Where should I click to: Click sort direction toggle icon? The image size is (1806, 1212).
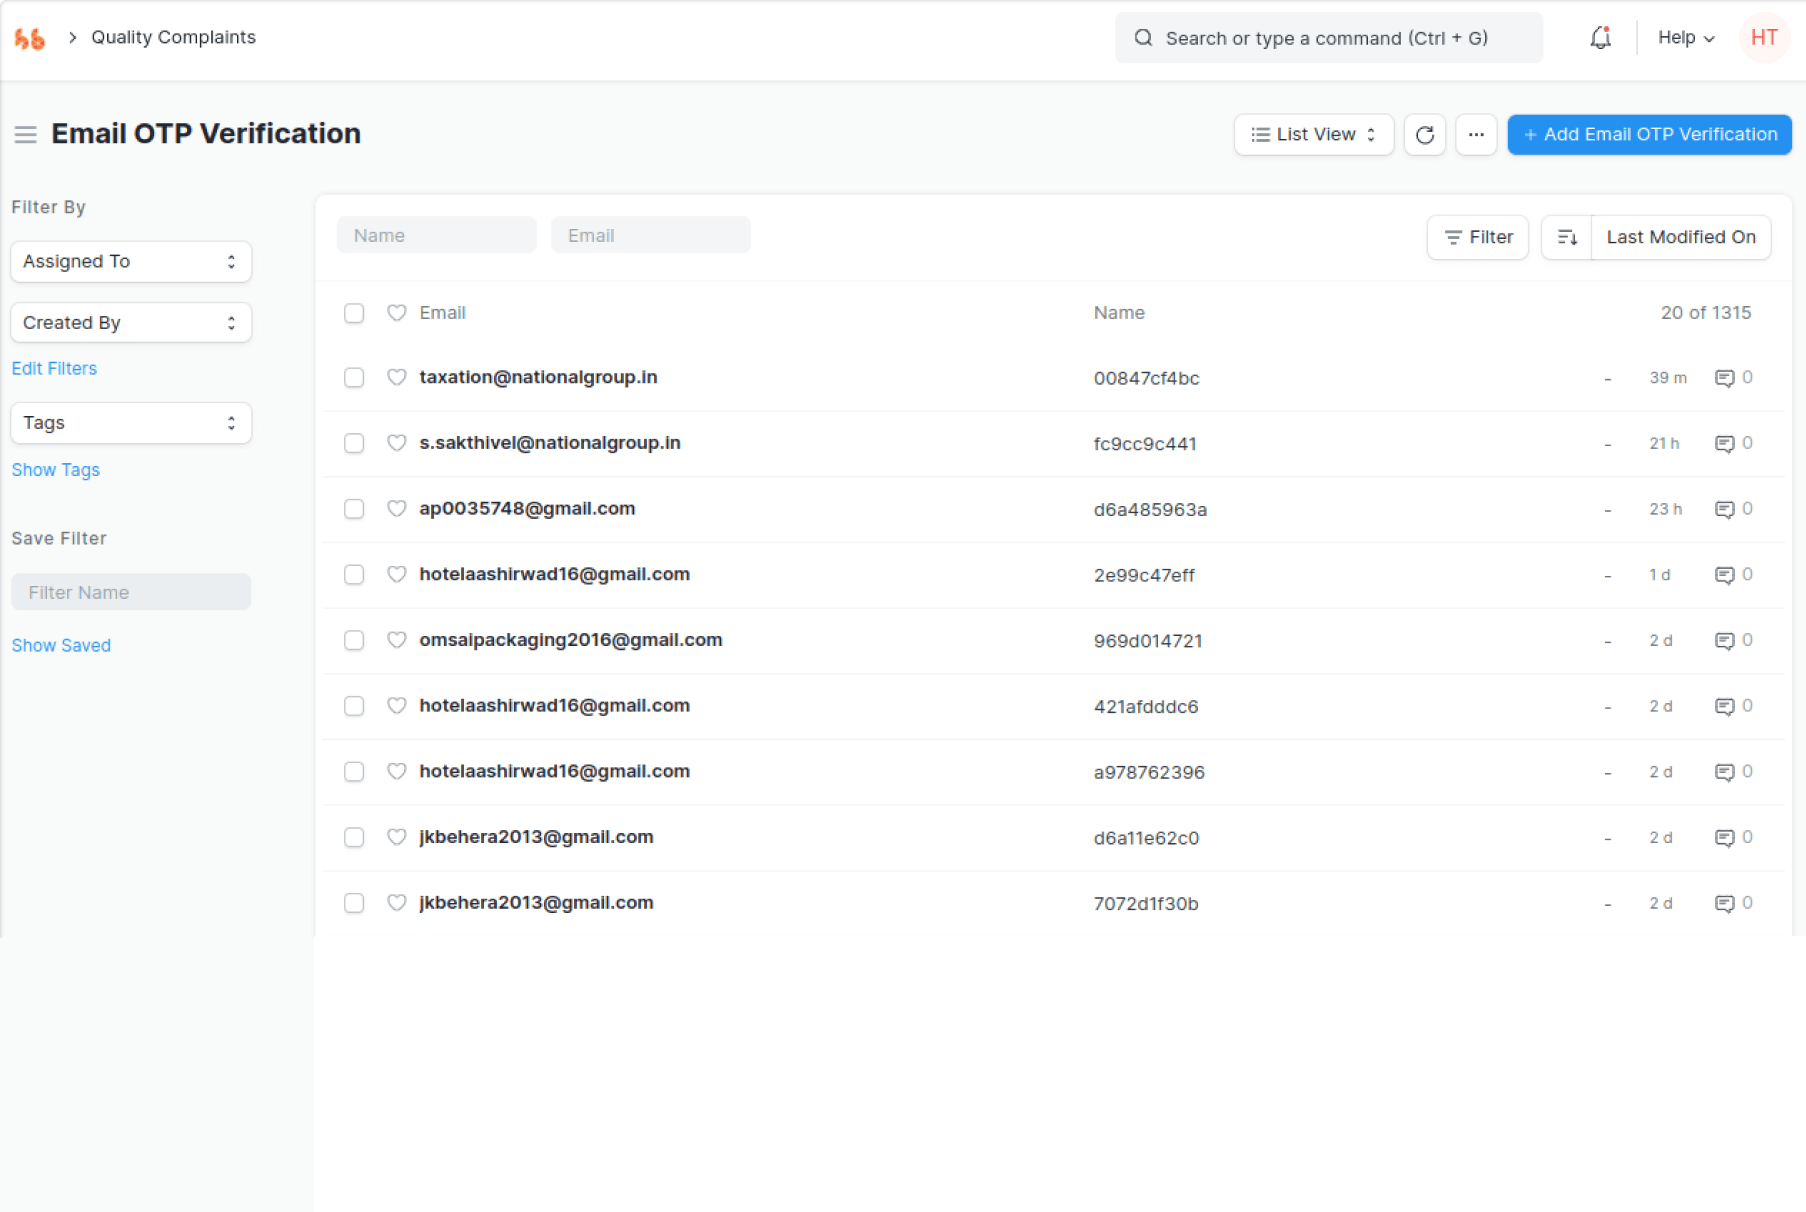point(1566,237)
